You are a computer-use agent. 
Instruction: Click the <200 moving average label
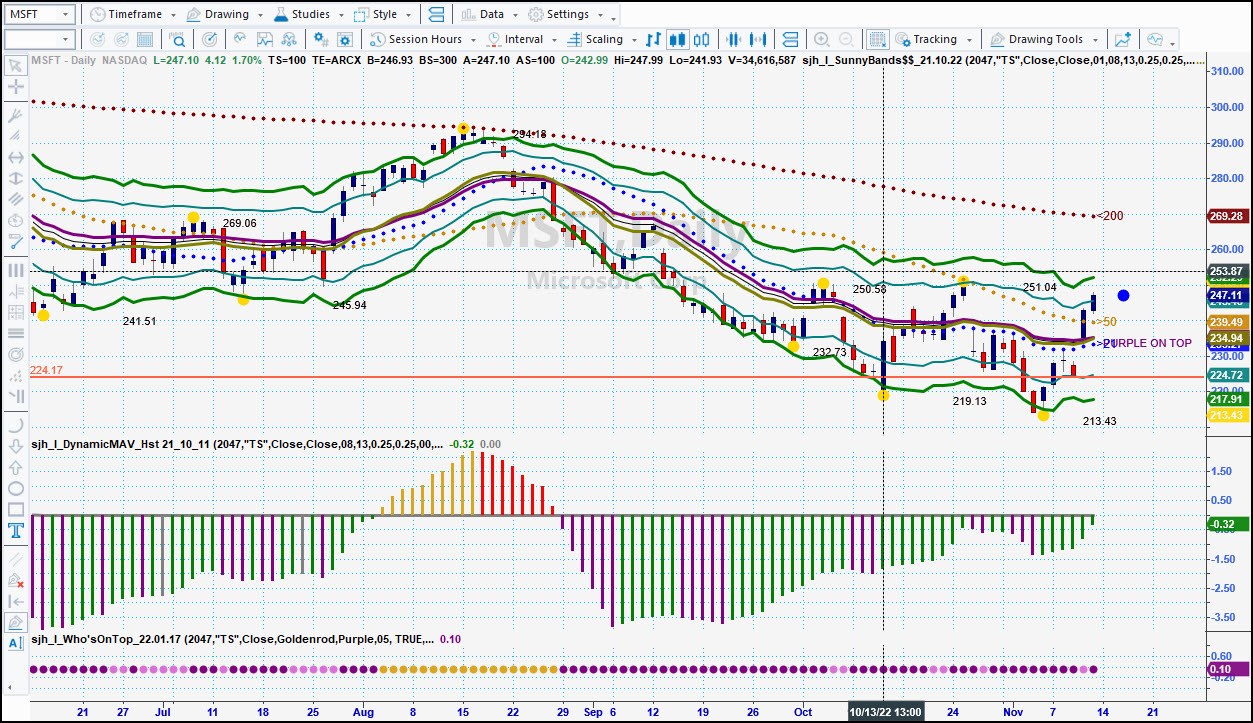pyautogui.click(x=1110, y=216)
